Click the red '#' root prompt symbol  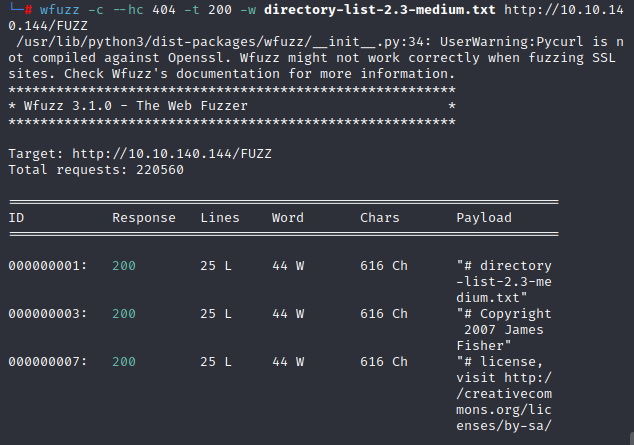click(28, 10)
